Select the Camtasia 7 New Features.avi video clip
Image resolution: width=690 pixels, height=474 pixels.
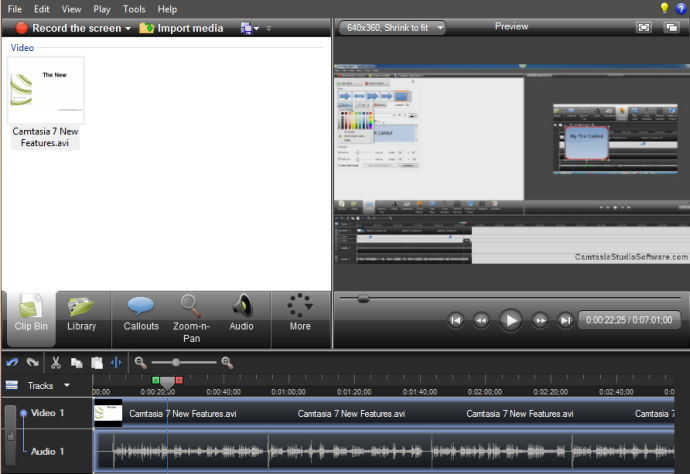[x=384, y=413]
